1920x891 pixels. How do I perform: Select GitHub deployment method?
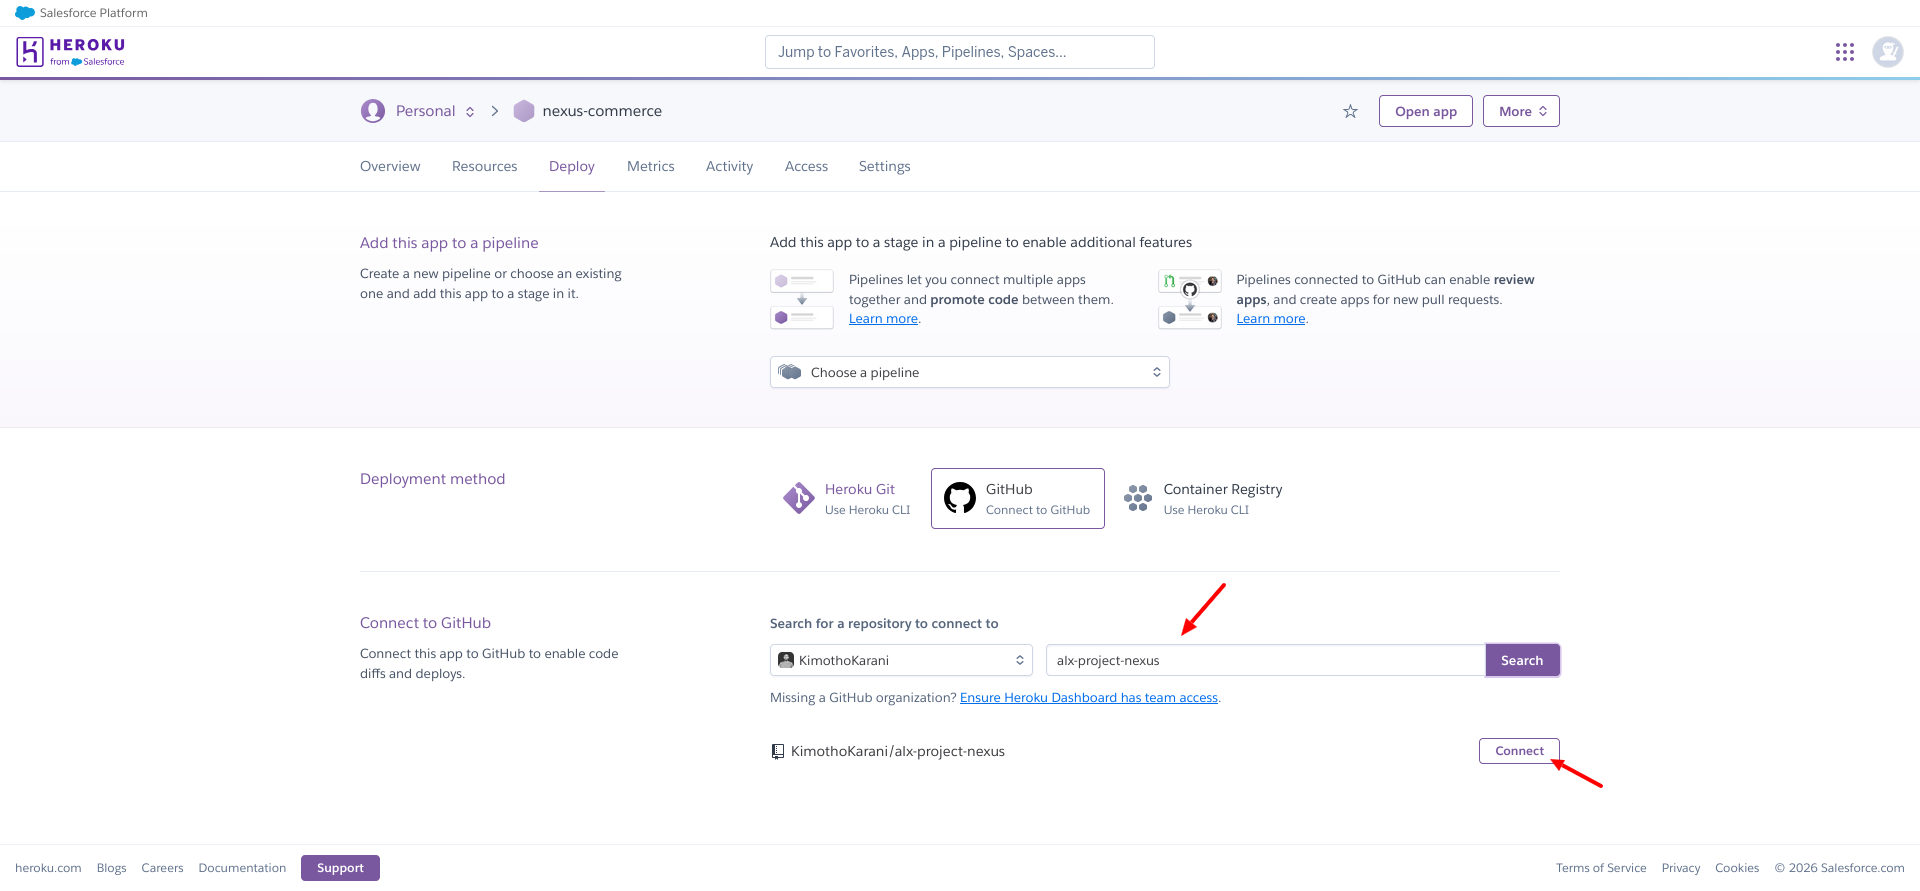tap(1018, 498)
